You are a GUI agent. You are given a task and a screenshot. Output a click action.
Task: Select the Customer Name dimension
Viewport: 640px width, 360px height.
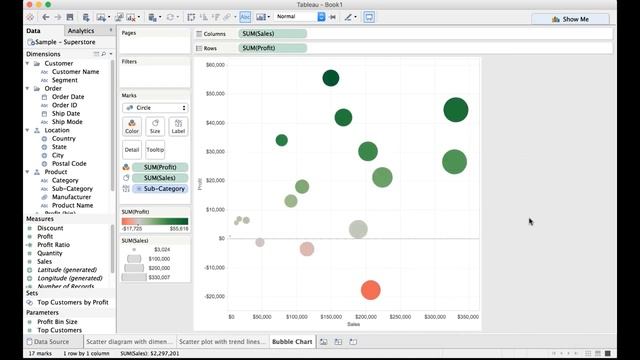(x=76, y=72)
